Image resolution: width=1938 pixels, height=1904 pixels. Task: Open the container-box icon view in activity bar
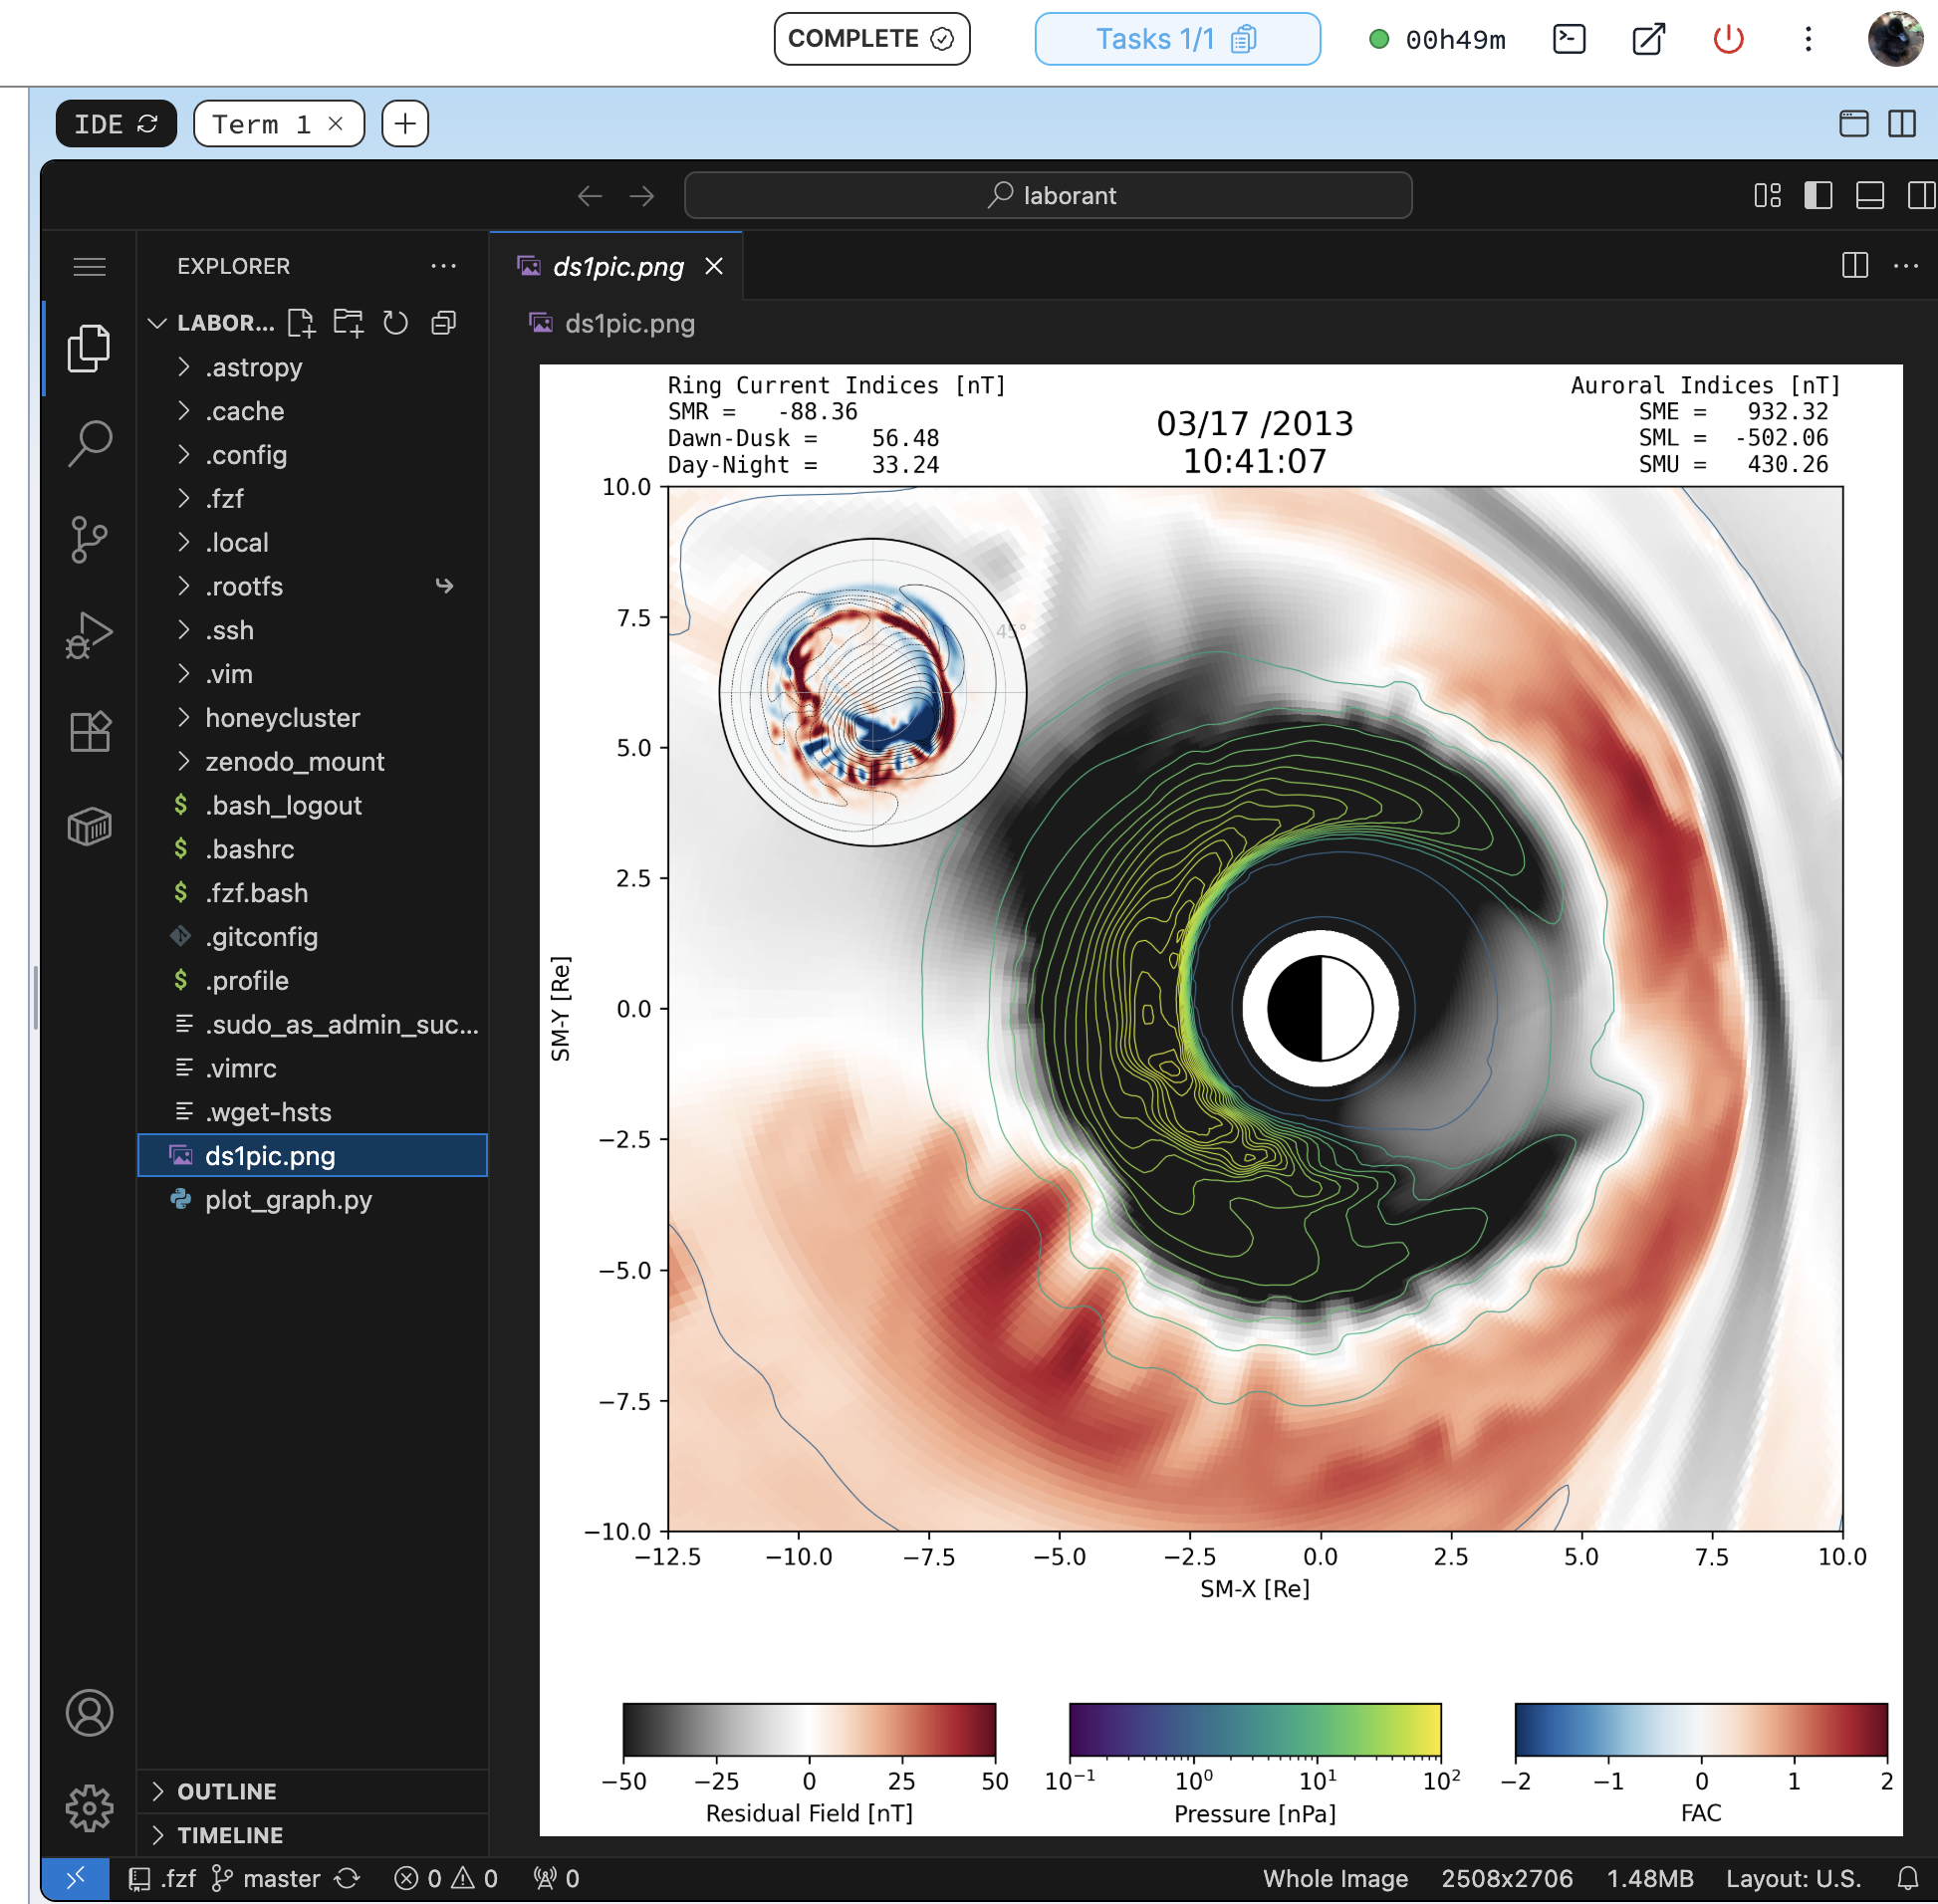click(89, 827)
